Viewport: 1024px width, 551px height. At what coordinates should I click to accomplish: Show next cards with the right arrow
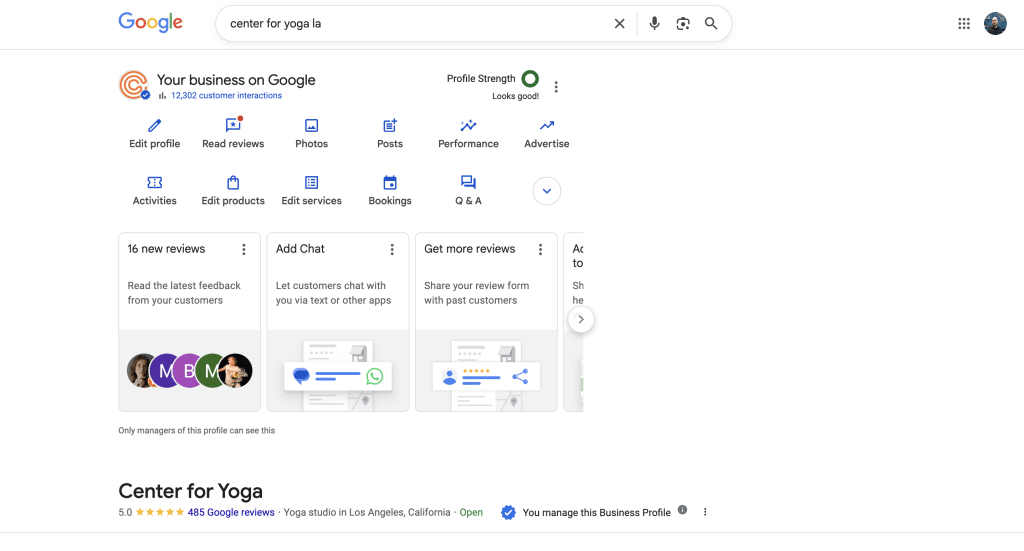[x=581, y=319]
